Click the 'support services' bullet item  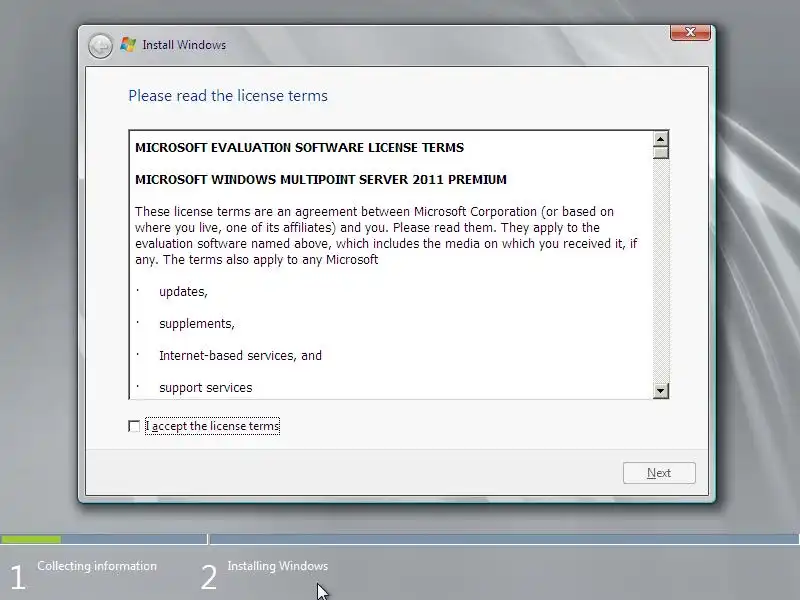coord(206,388)
